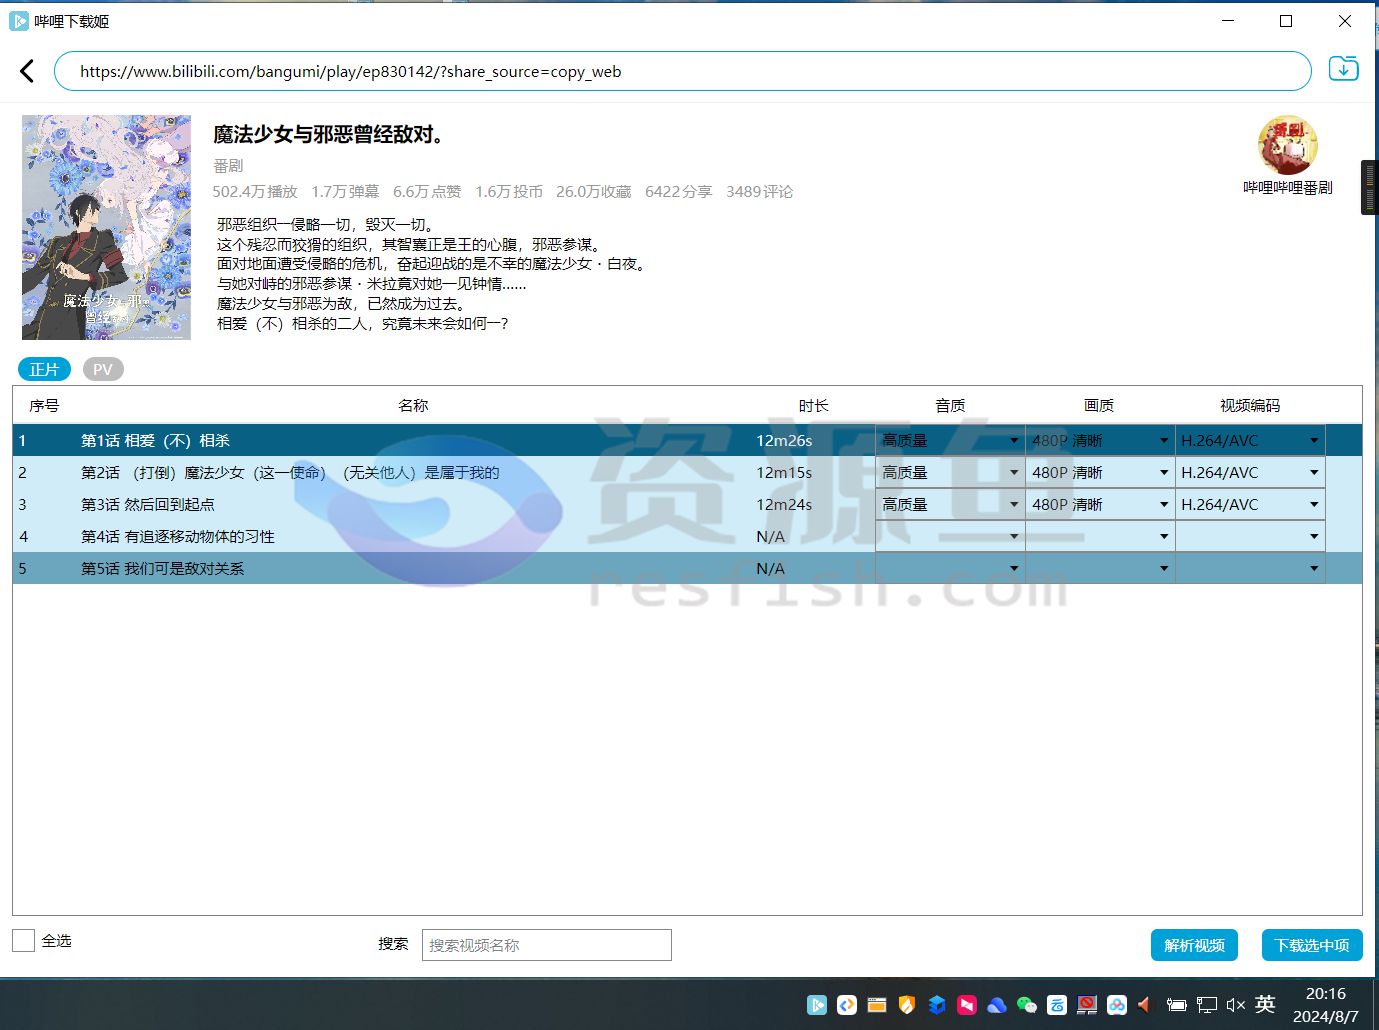Open the pink square tray icon
The width and height of the screenshot is (1379, 1030).
tap(967, 1005)
